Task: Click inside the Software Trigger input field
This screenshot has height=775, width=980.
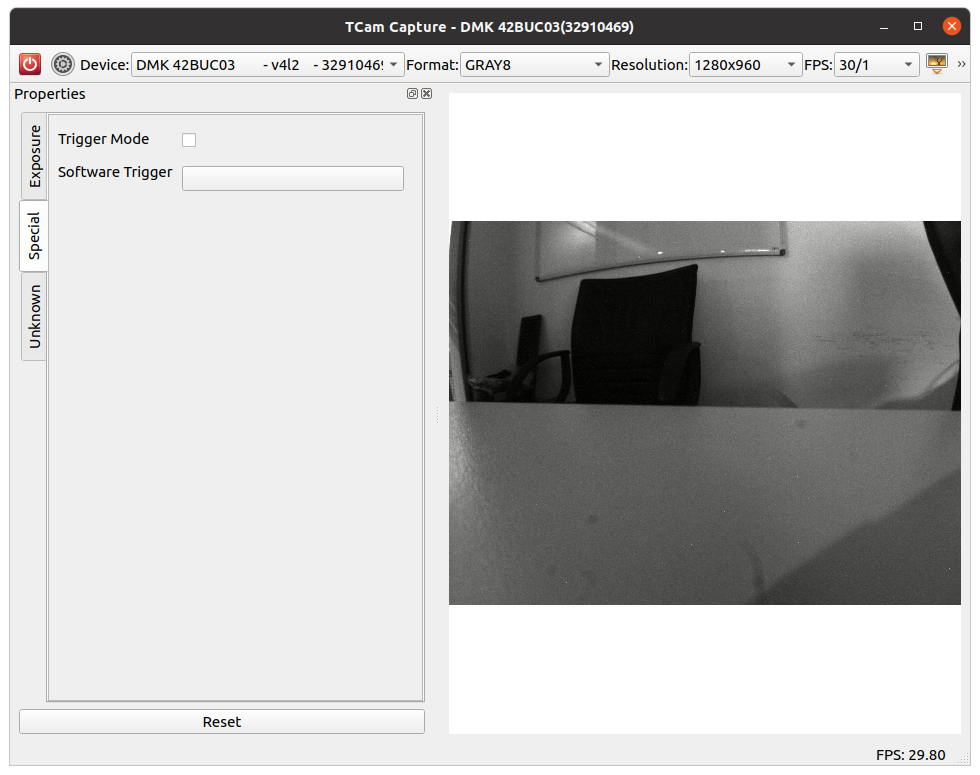Action: [x=292, y=178]
